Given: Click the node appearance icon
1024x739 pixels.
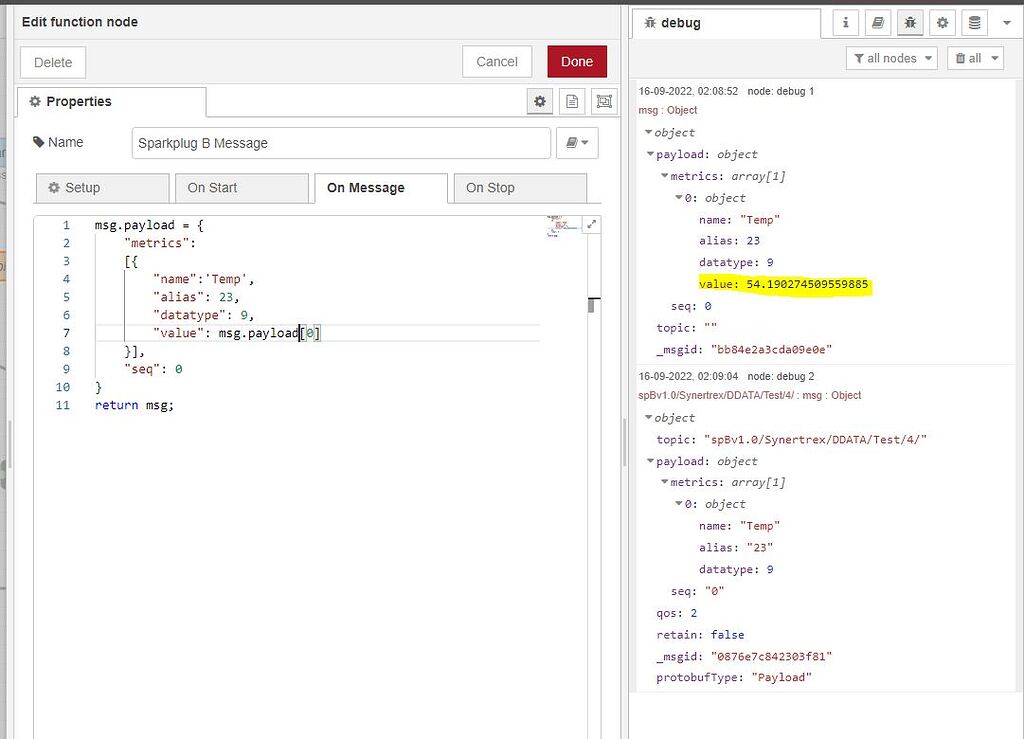Looking at the screenshot, I should point(603,101).
